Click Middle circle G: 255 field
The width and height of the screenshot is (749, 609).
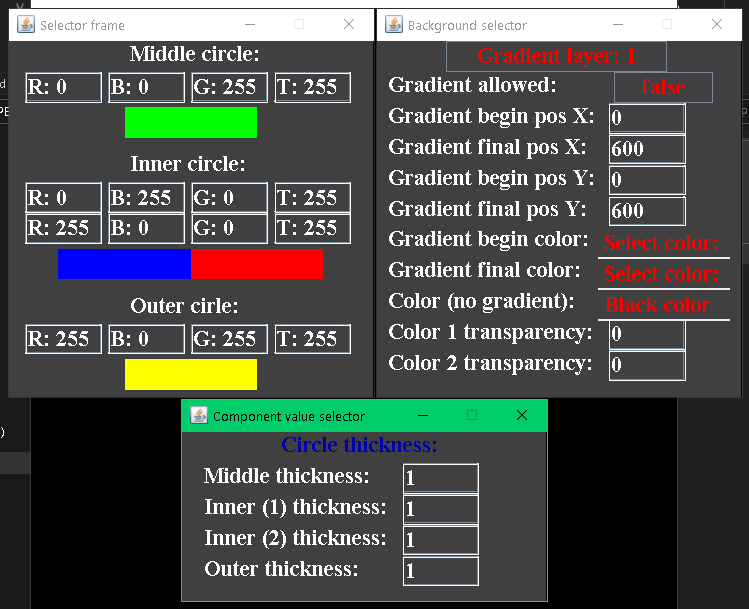pos(230,87)
